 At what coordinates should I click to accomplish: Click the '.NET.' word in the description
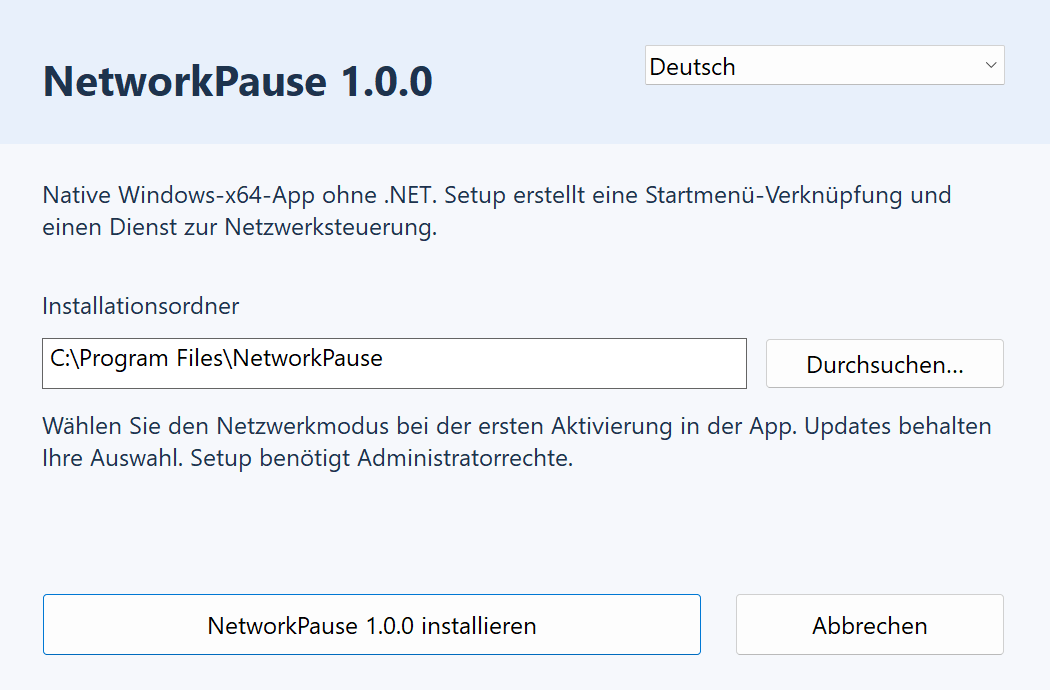[x=410, y=195]
